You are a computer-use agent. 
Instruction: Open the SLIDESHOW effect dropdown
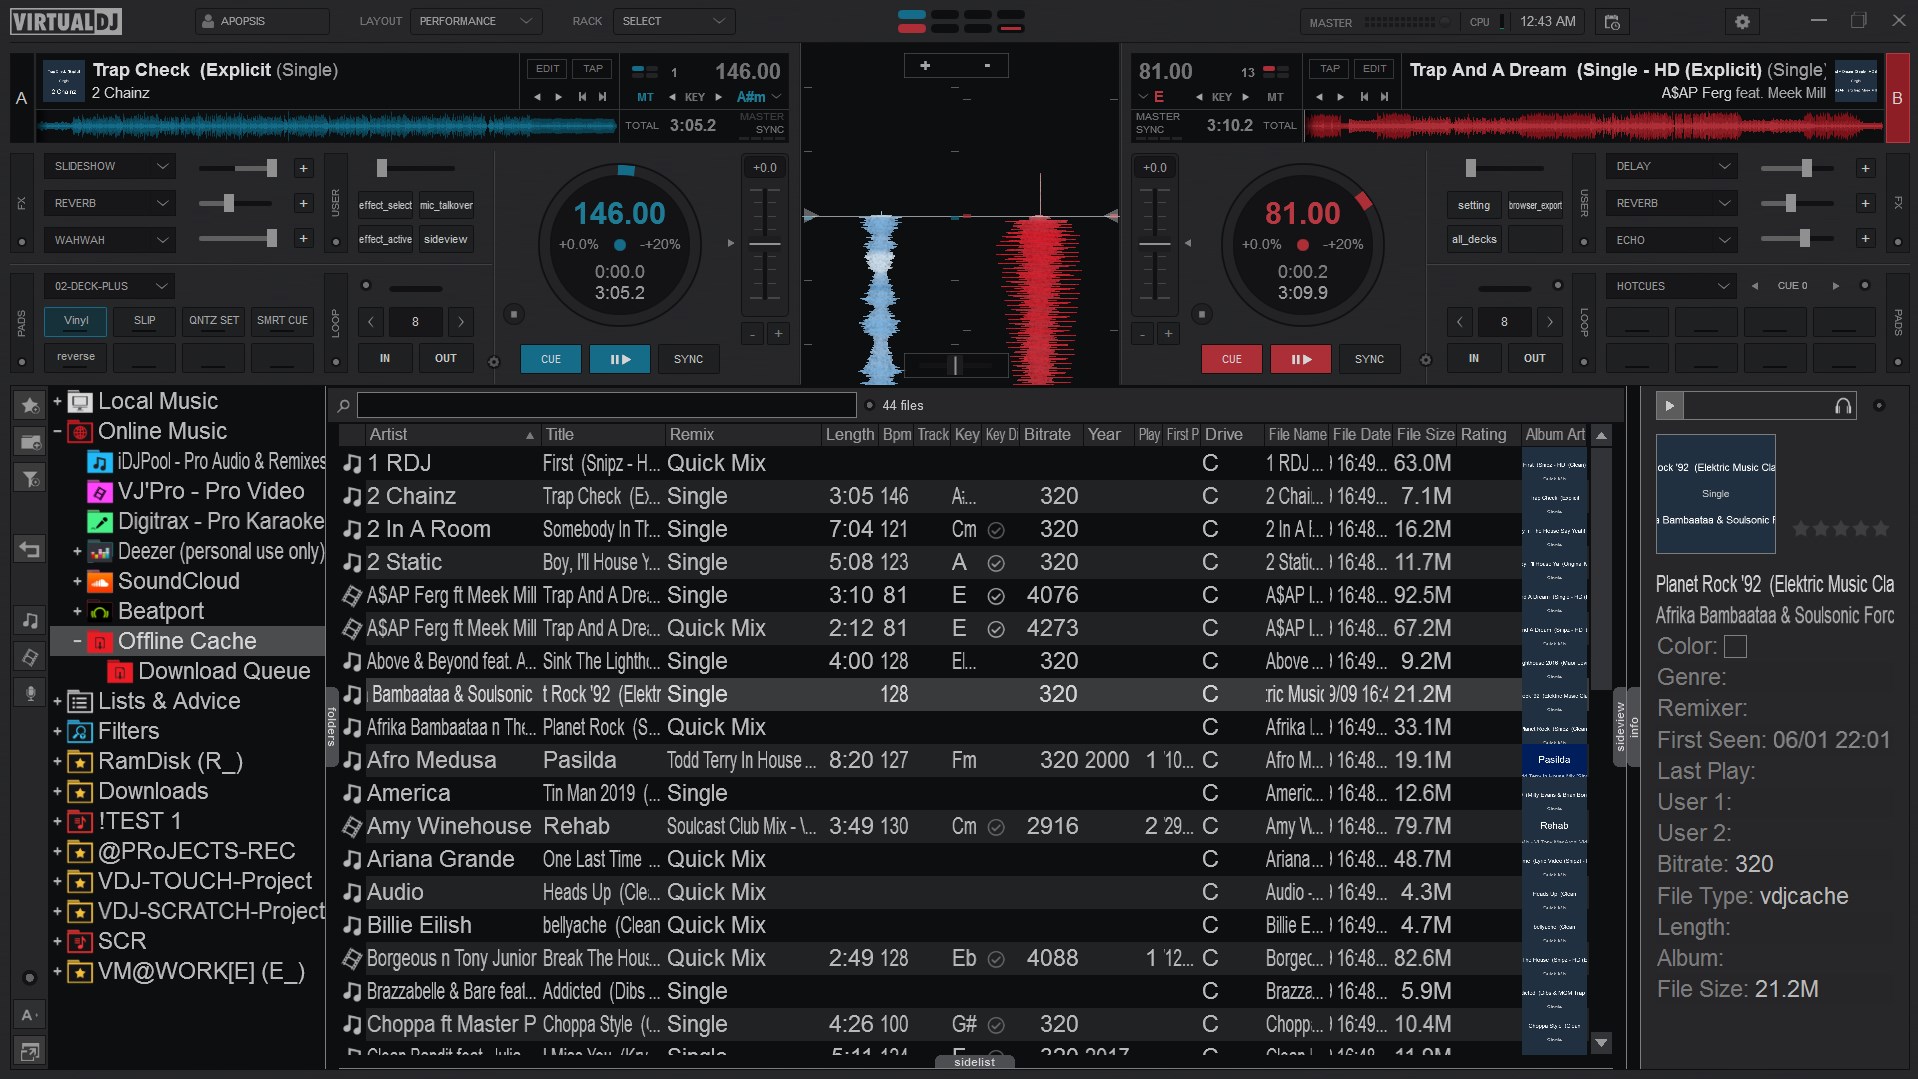109,166
